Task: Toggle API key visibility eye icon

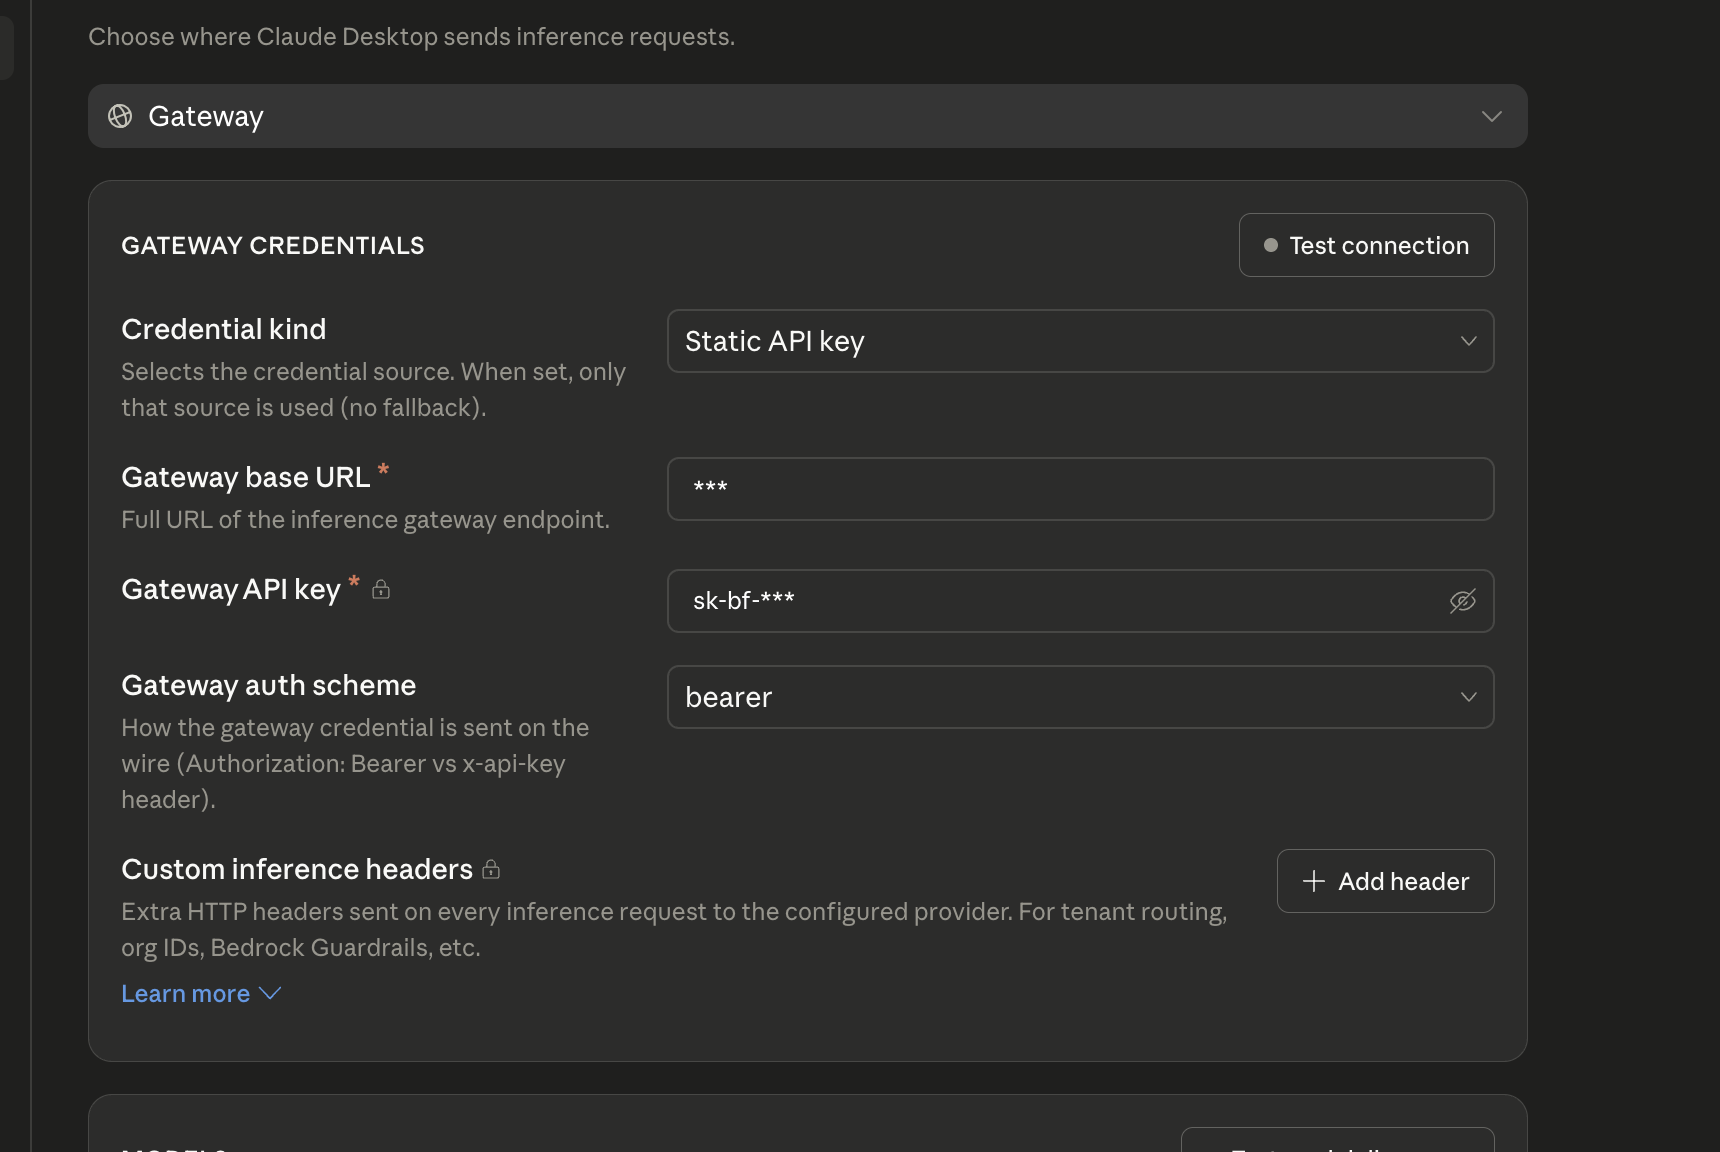Action: point(1462,601)
